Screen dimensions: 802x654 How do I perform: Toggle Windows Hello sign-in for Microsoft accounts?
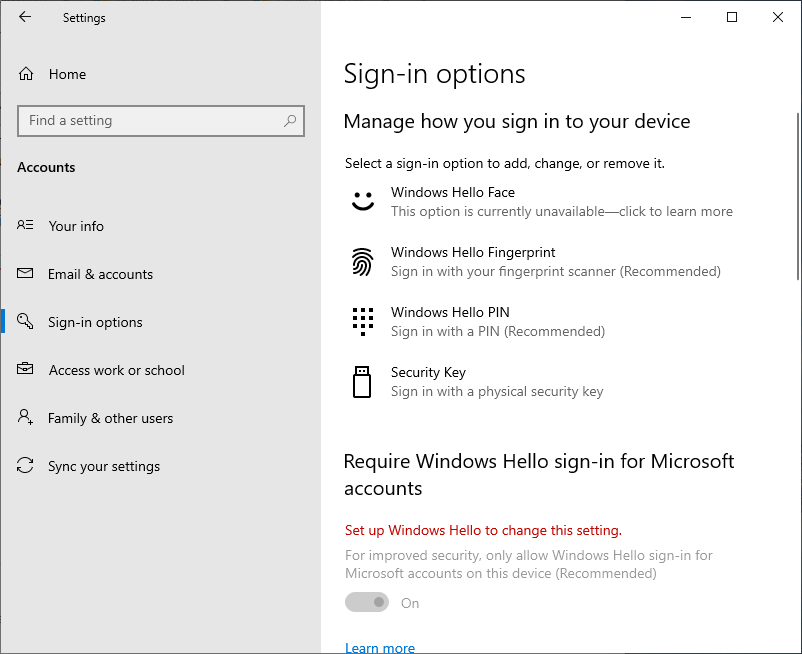coord(367,602)
